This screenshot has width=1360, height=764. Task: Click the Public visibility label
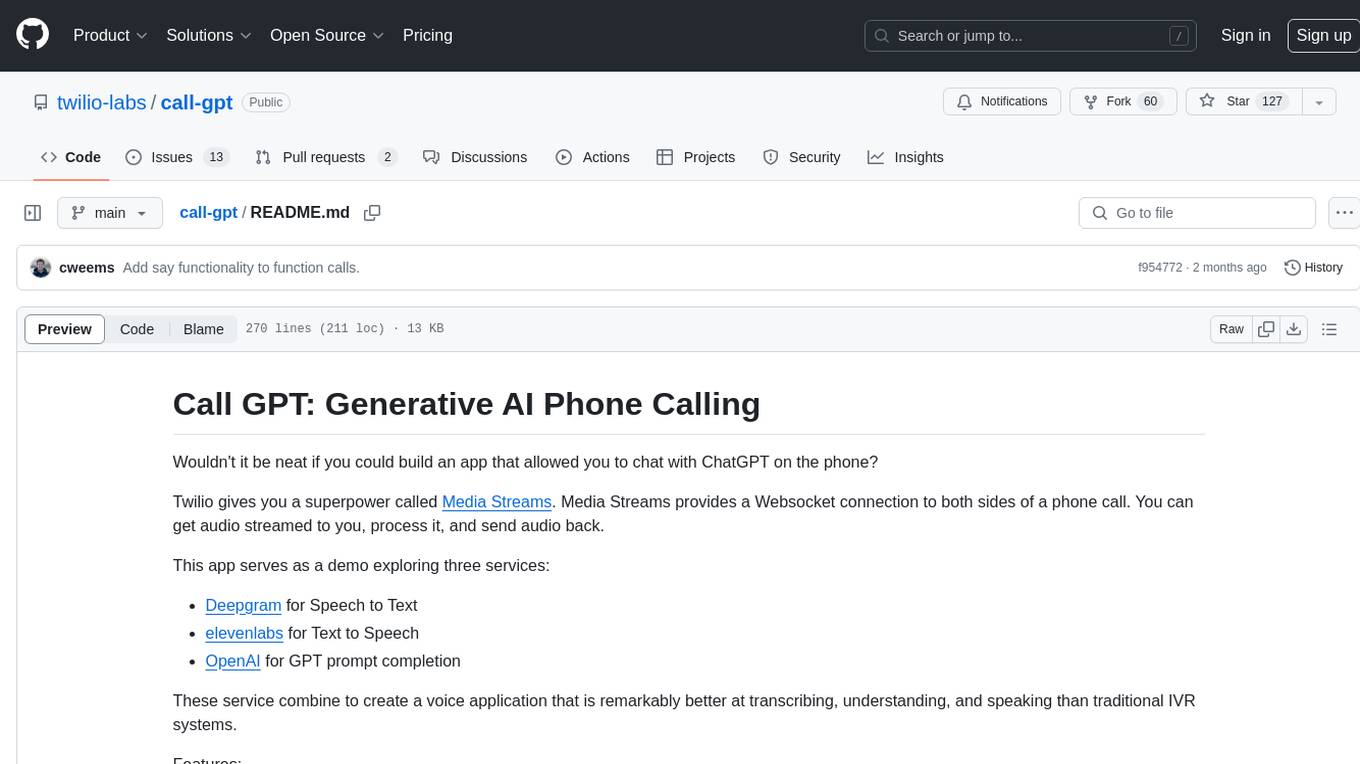pos(266,102)
